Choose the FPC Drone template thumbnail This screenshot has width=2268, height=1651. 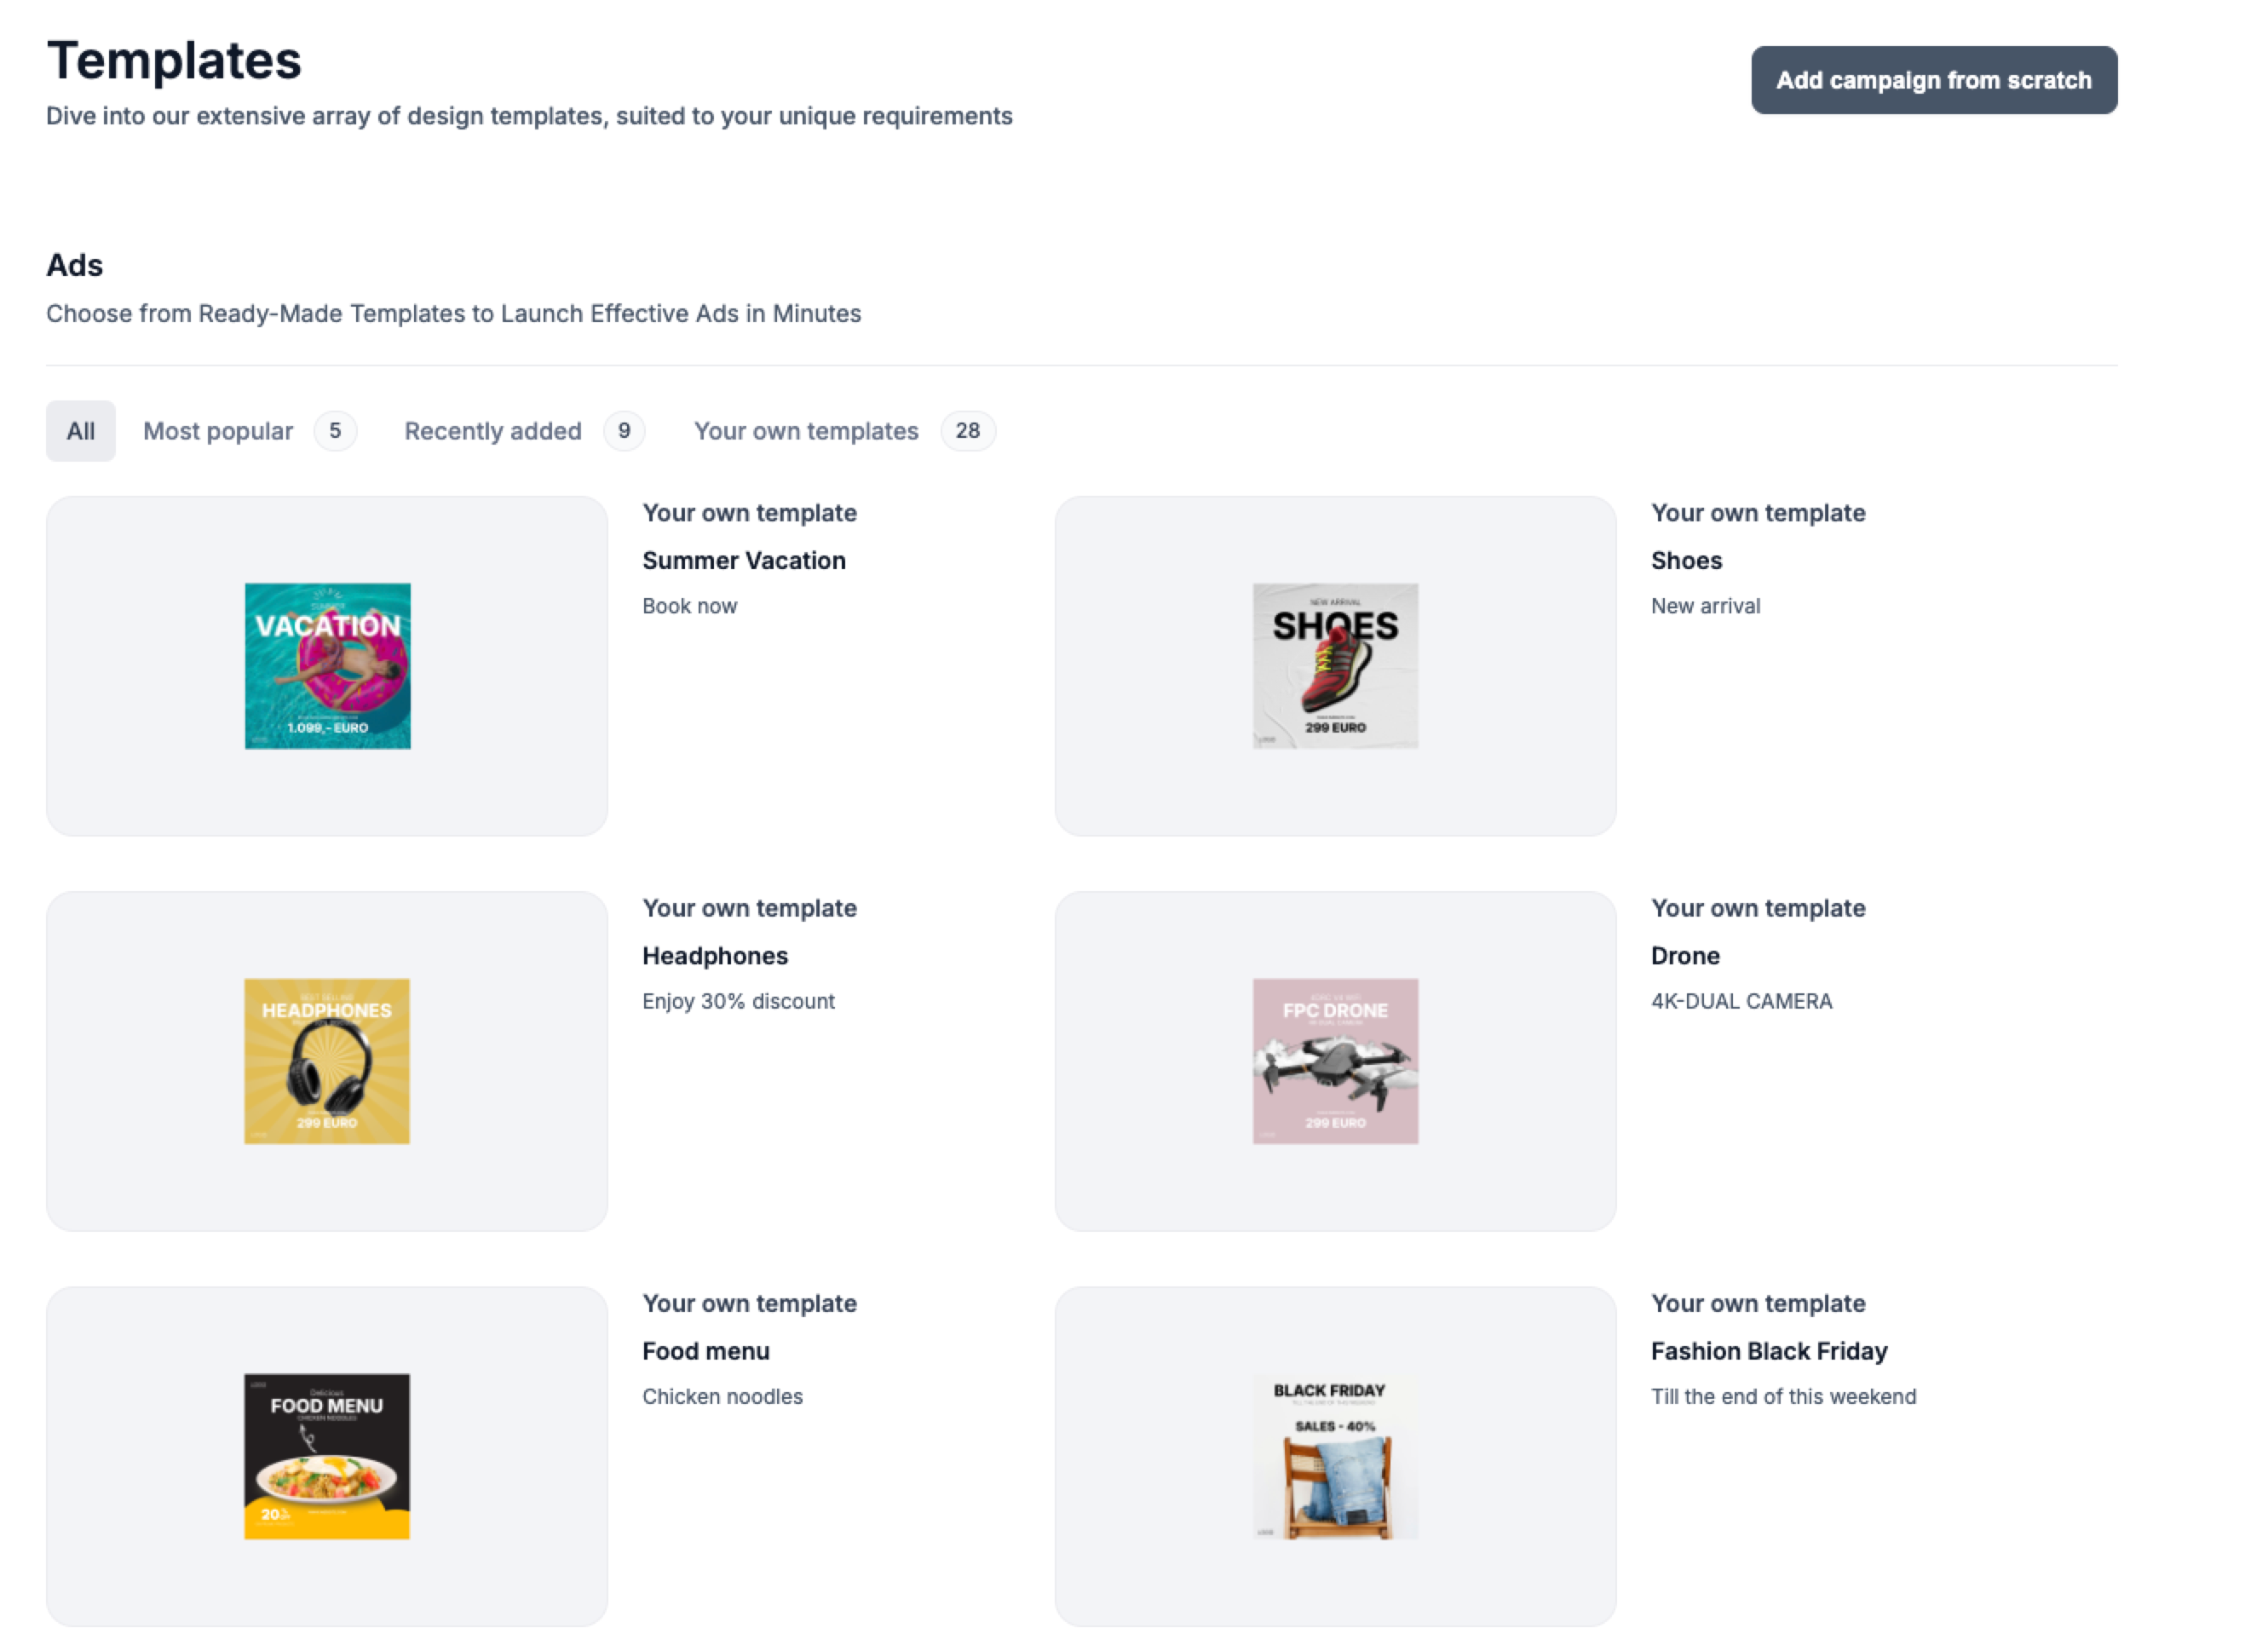1335,1061
